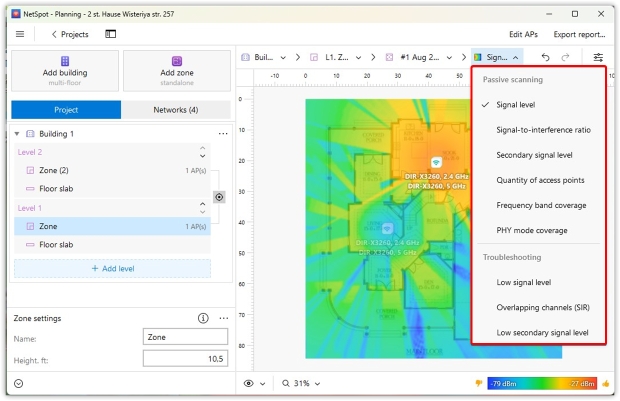The image size is (620, 401).
Task: Click the zone Name input field
Action: (x=185, y=337)
